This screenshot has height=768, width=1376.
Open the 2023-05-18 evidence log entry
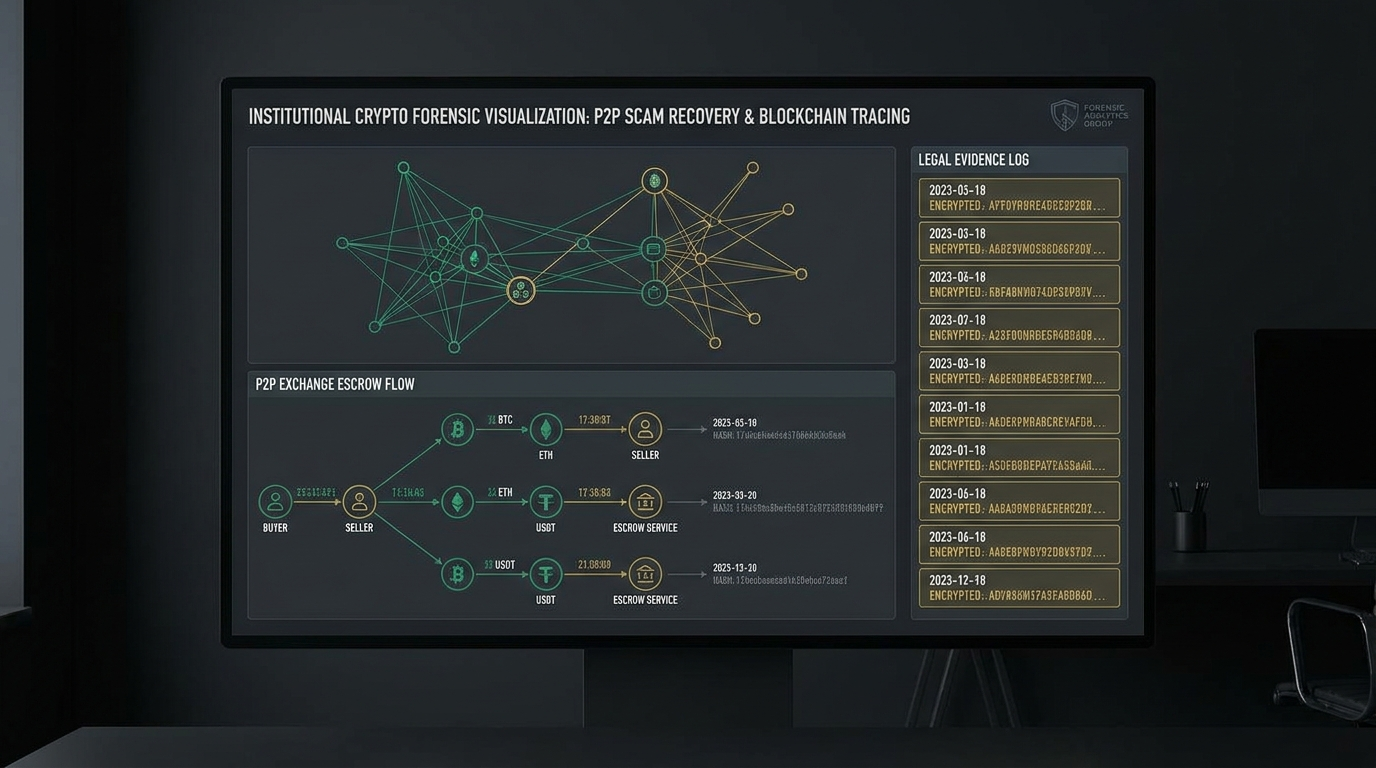pyautogui.click(x=1019, y=198)
